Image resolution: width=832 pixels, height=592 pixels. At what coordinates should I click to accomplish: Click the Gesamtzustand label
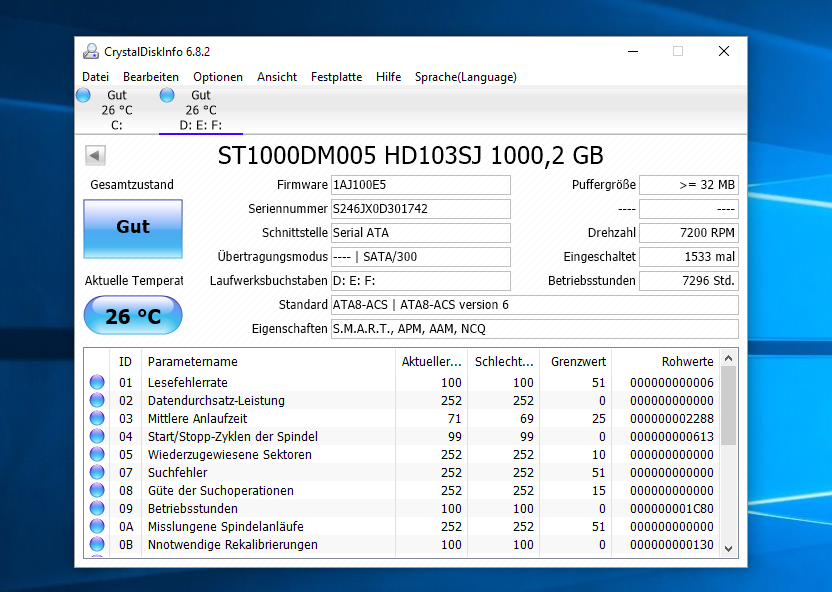click(x=132, y=185)
